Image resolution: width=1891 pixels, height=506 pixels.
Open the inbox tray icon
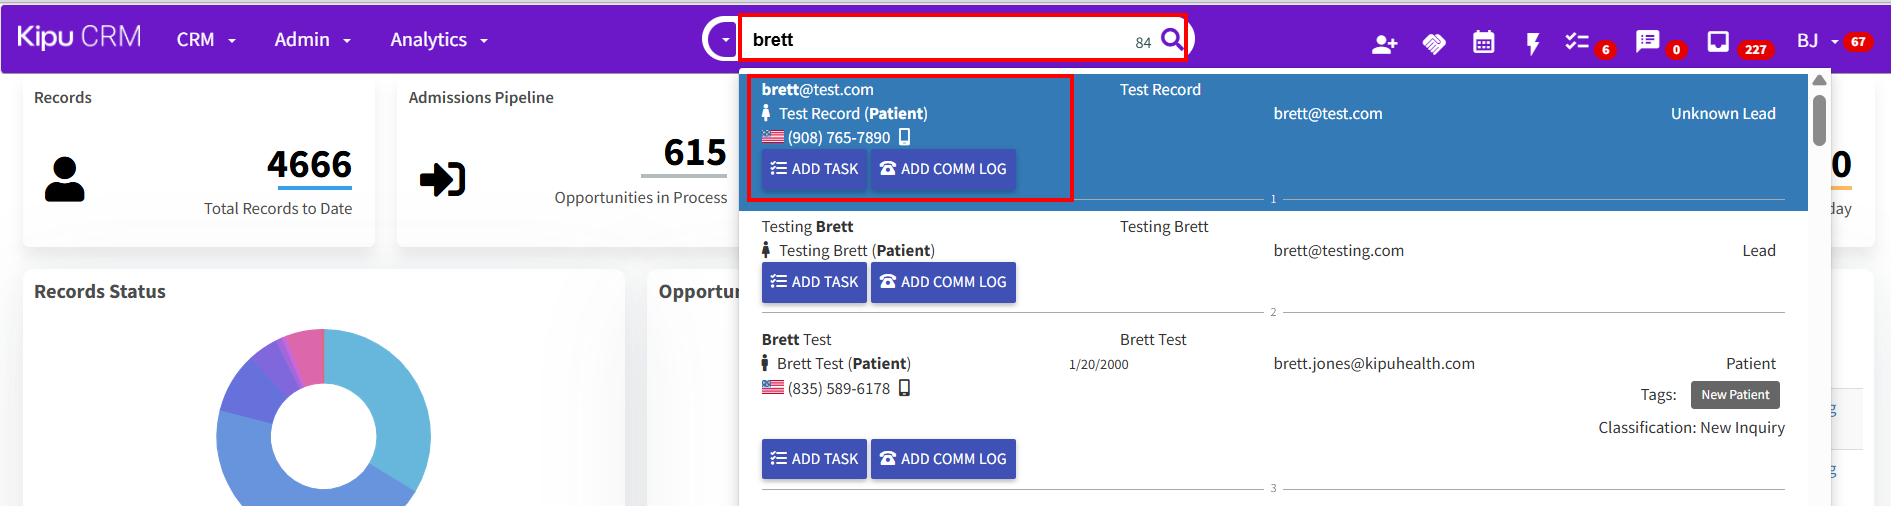(1718, 41)
